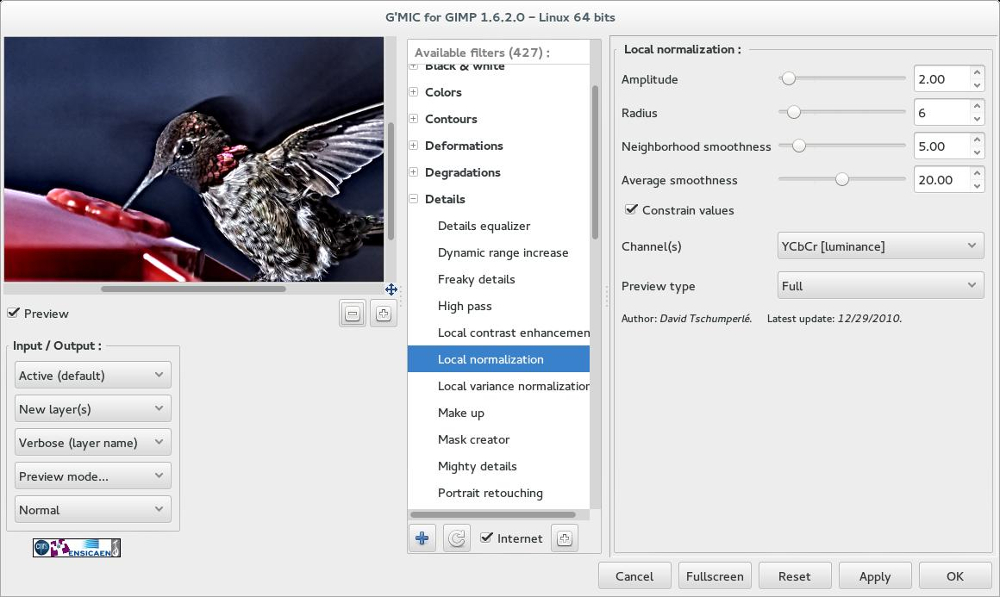Click the Reset button
The image size is (1000, 597).
point(794,576)
